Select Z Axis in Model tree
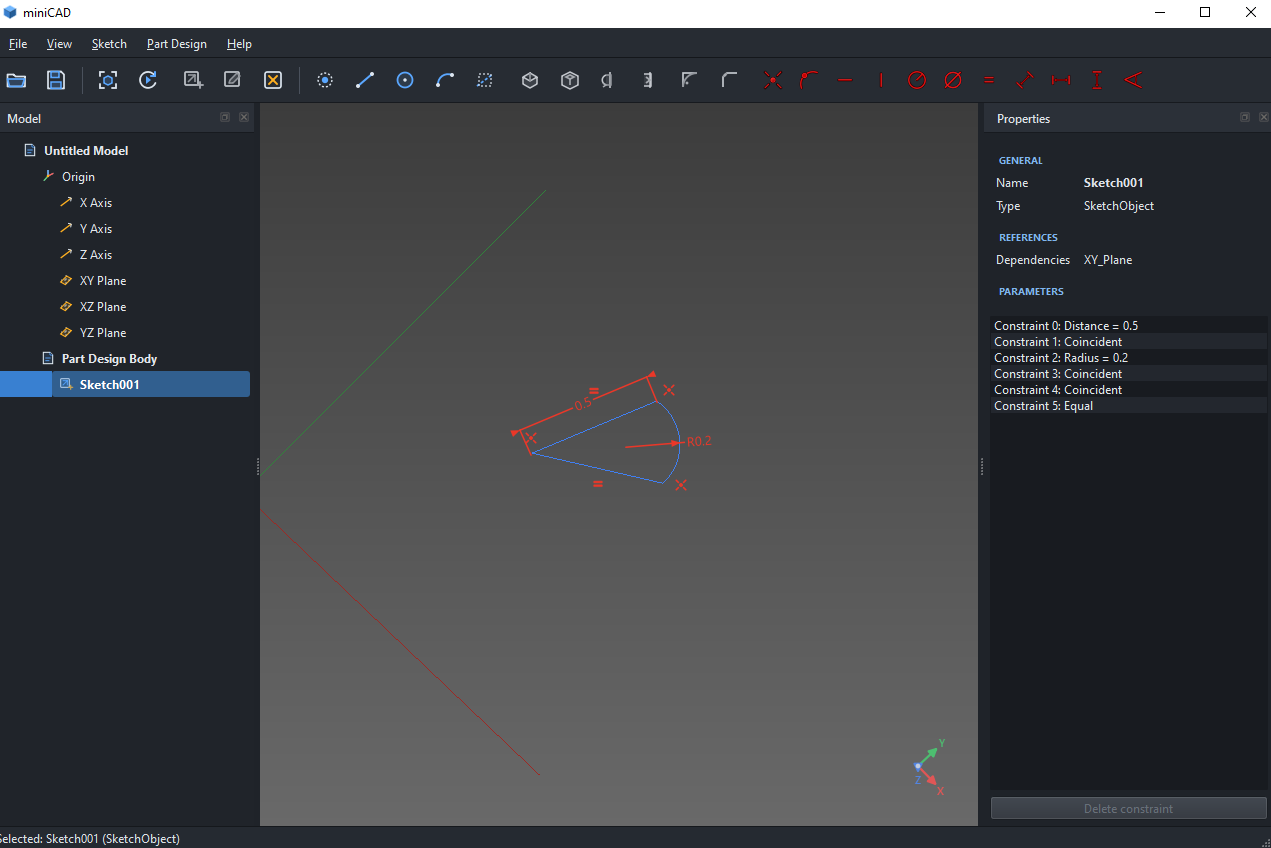The height and width of the screenshot is (848, 1271). coord(96,255)
